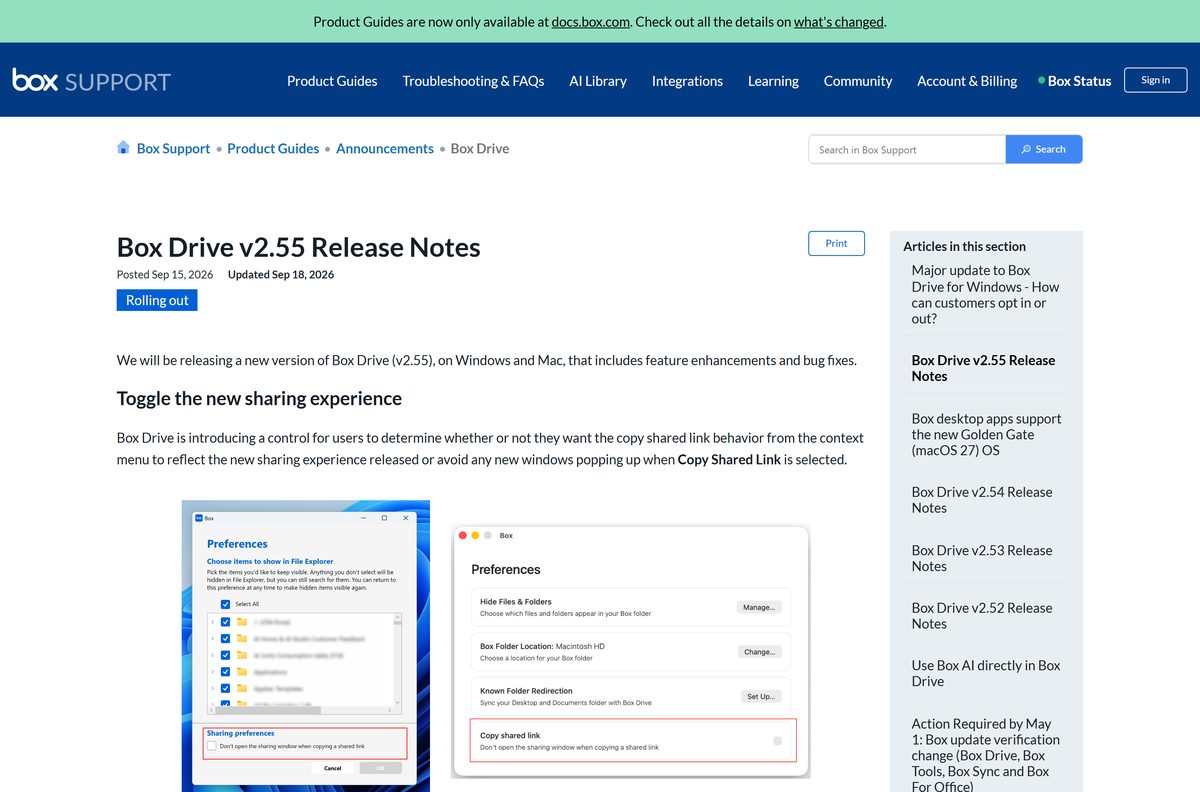Open "Major update to Box Drive for Windows" article
This screenshot has width=1200, height=792.
985,294
